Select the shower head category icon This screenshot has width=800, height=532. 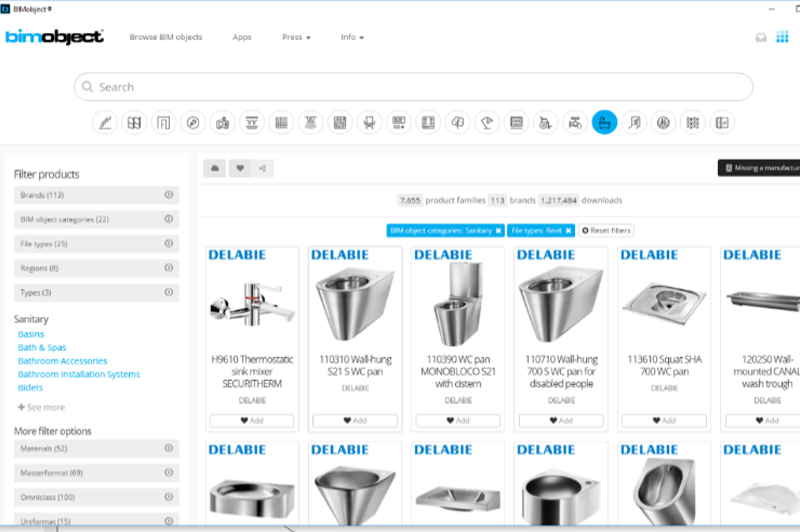click(x=311, y=122)
